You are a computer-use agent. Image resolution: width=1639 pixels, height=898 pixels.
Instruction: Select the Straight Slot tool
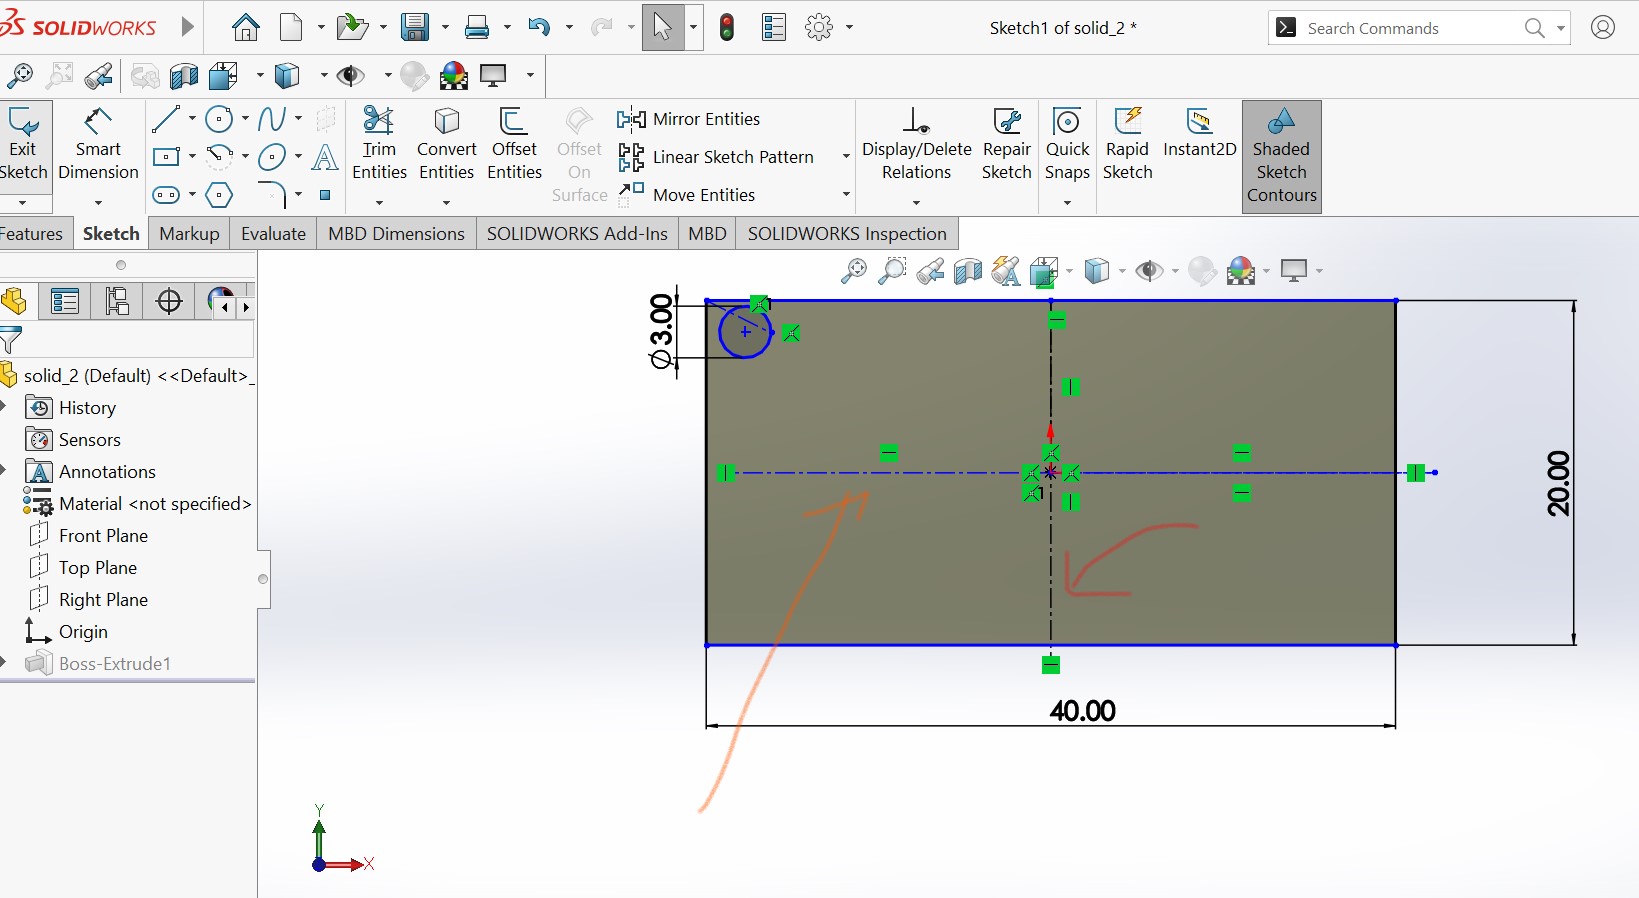coord(166,195)
